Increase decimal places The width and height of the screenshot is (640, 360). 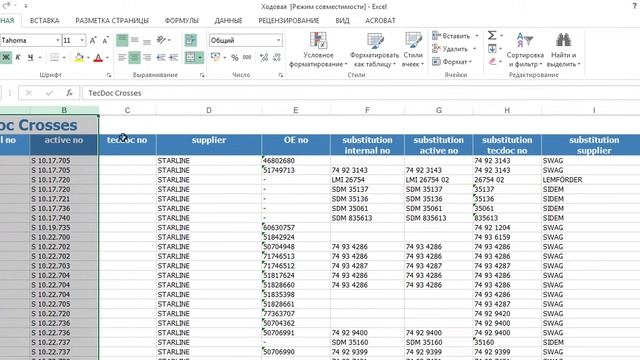coord(264,58)
